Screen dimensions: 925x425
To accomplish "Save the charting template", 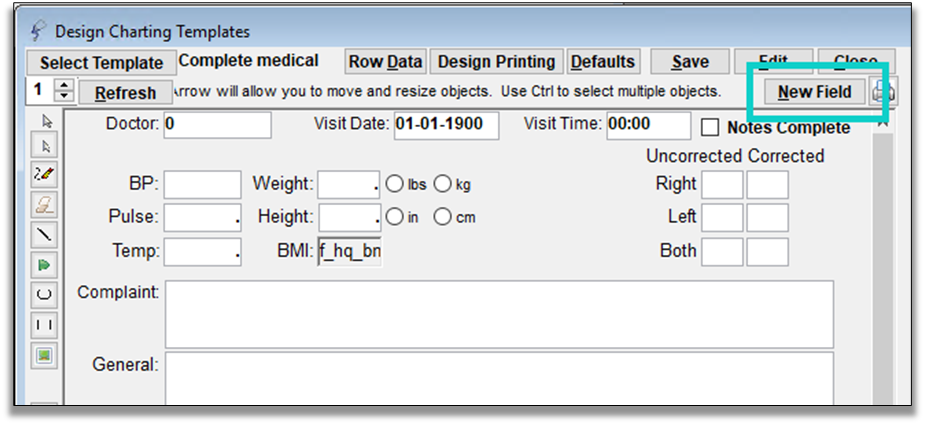I will tap(690, 62).
